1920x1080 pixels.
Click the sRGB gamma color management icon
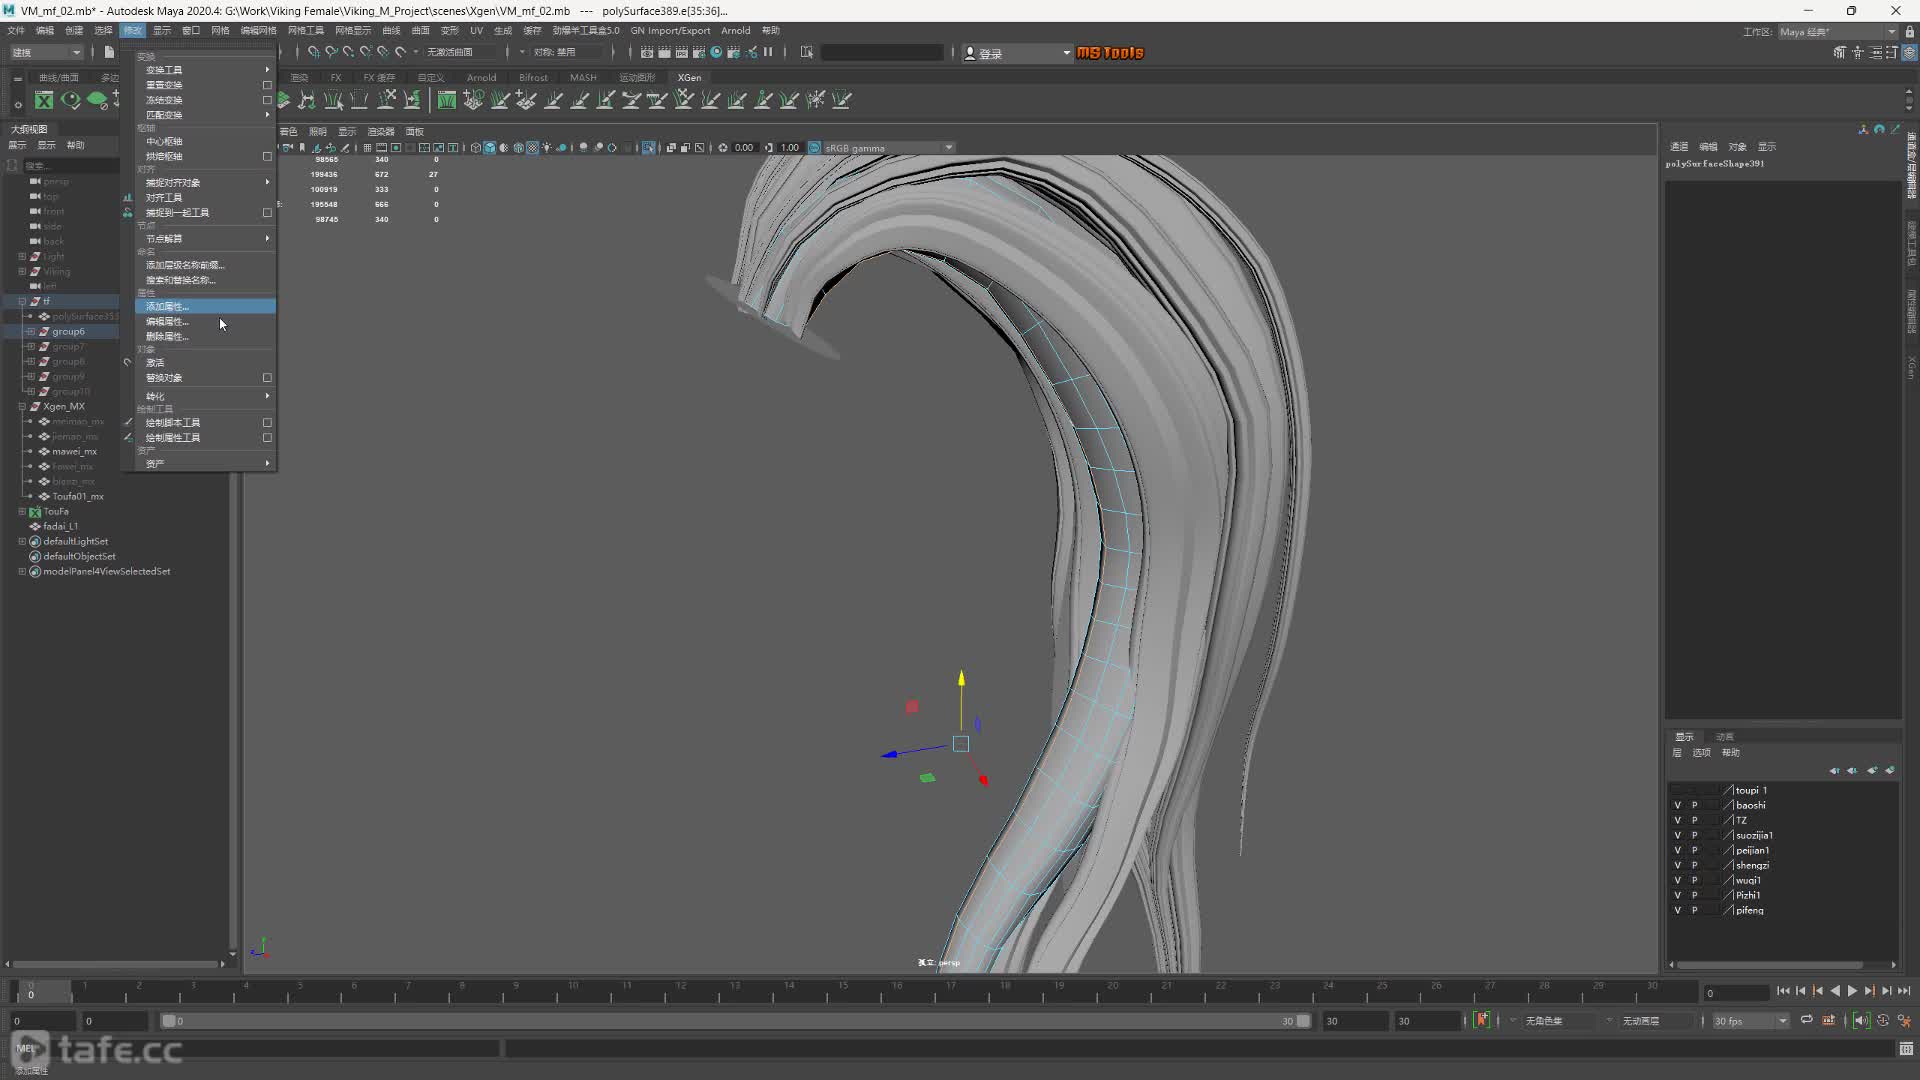tap(814, 148)
